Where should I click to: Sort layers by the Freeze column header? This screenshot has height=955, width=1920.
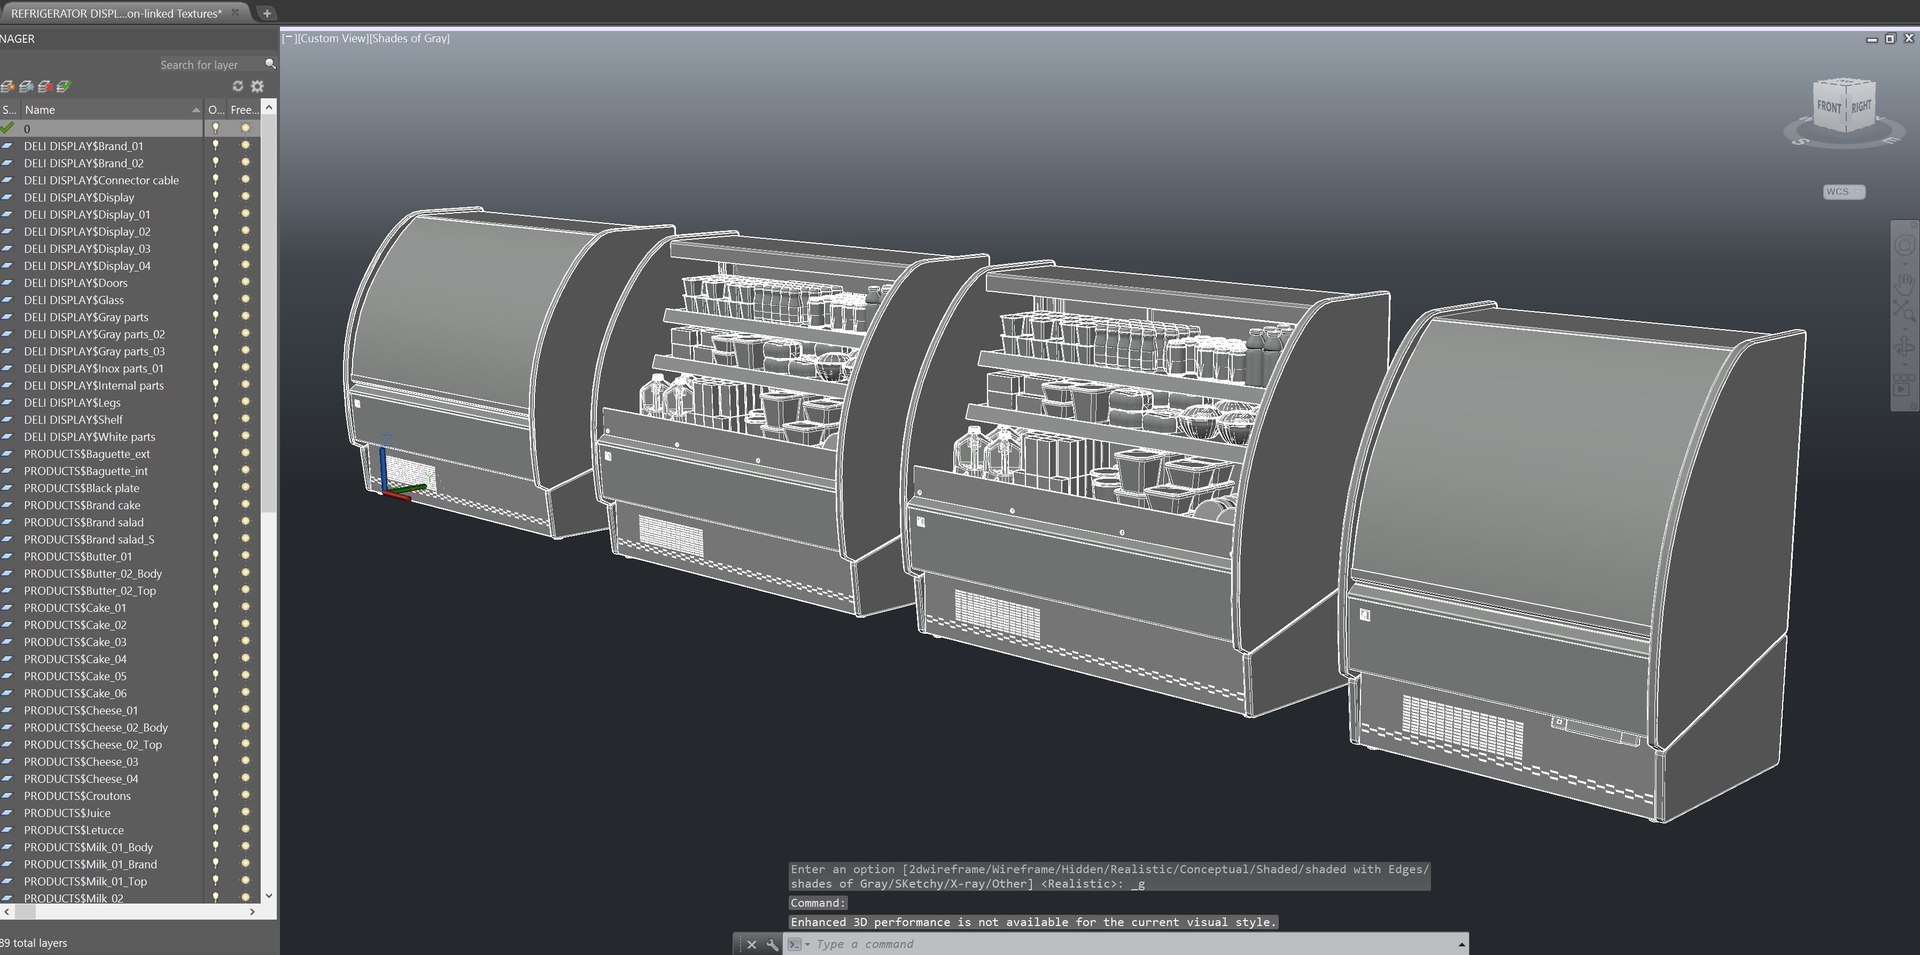coord(243,110)
